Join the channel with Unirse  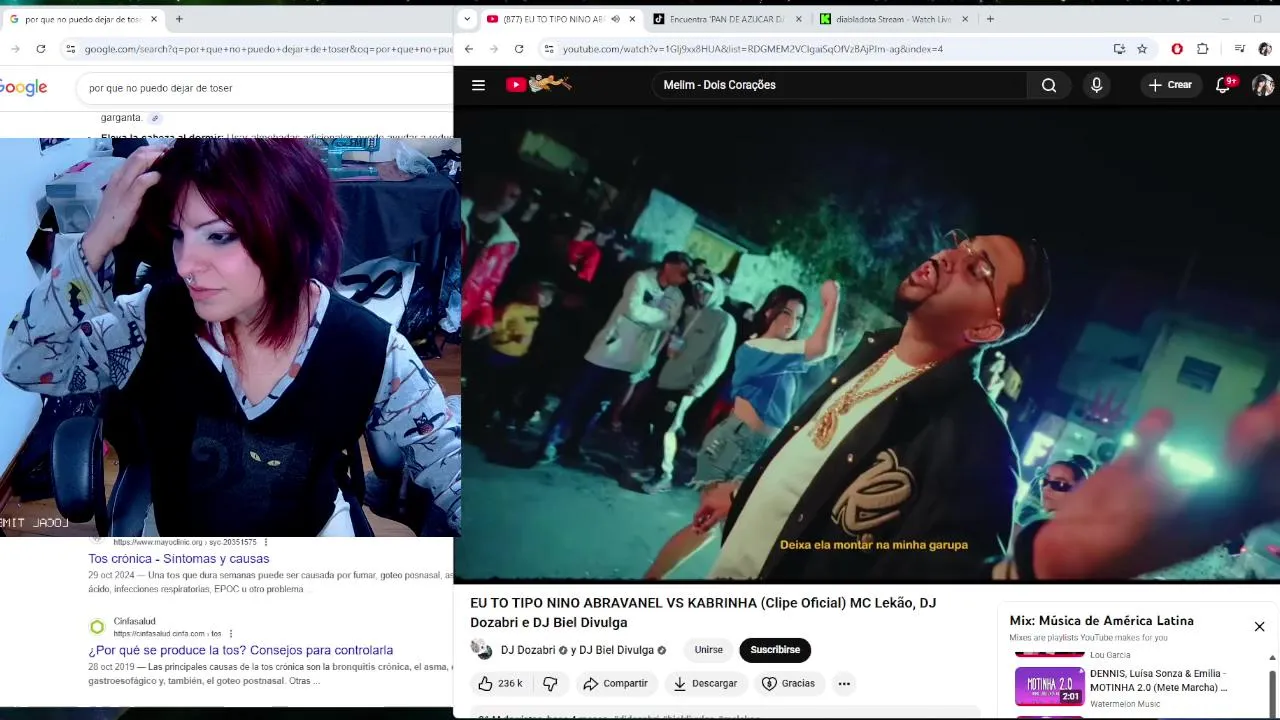tap(708, 650)
